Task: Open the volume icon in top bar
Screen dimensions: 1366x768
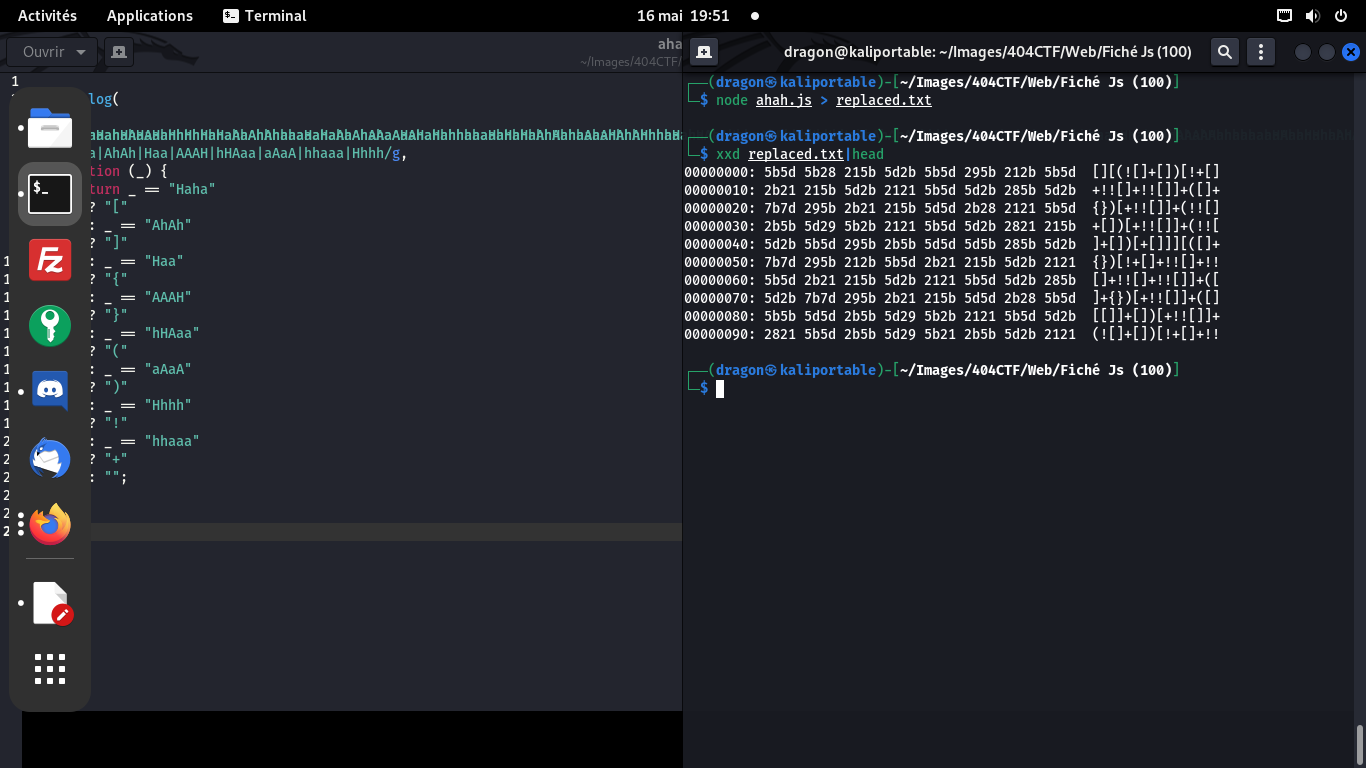Action: (1313, 16)
